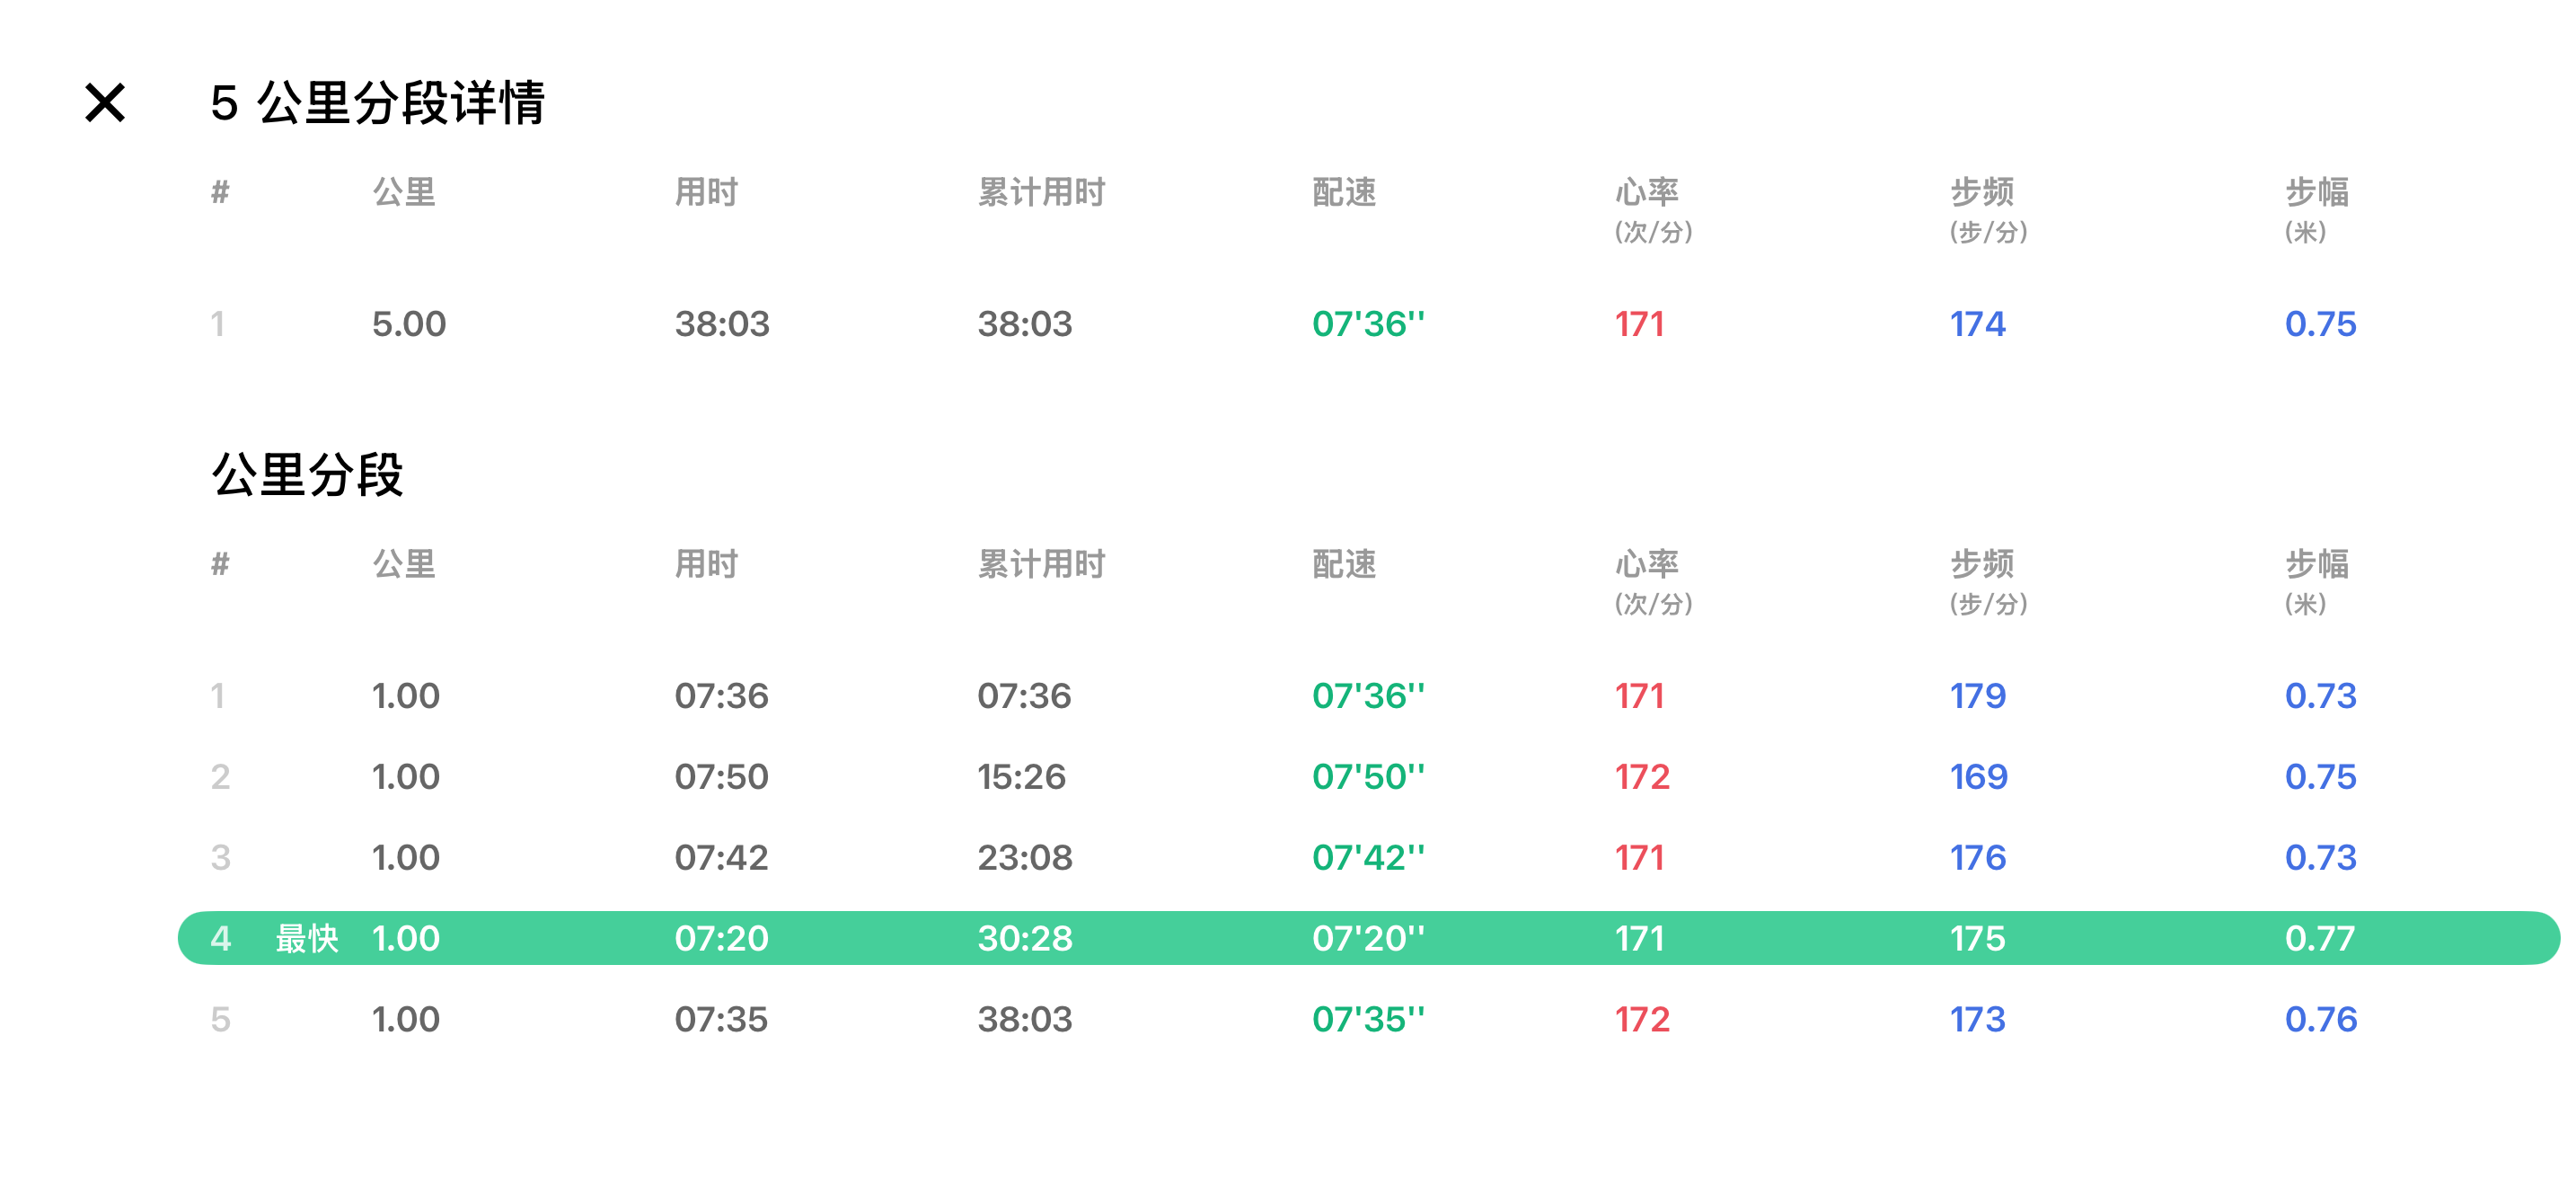
Task: Select the last split with pace 07'35''
Action: 1367,1019
